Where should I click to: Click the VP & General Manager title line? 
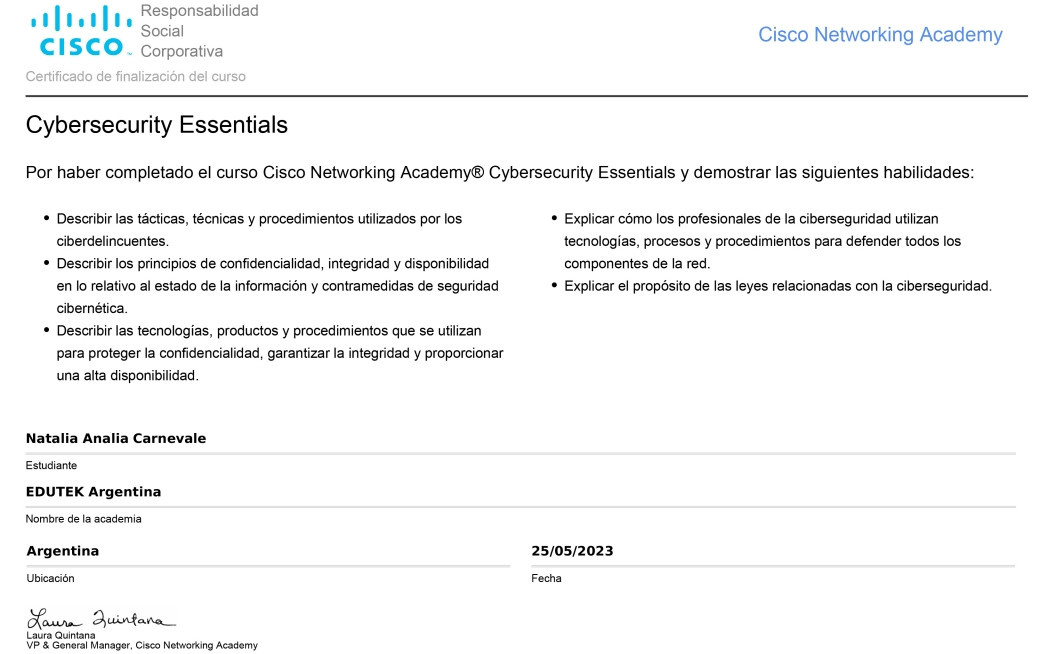point(142,645)
